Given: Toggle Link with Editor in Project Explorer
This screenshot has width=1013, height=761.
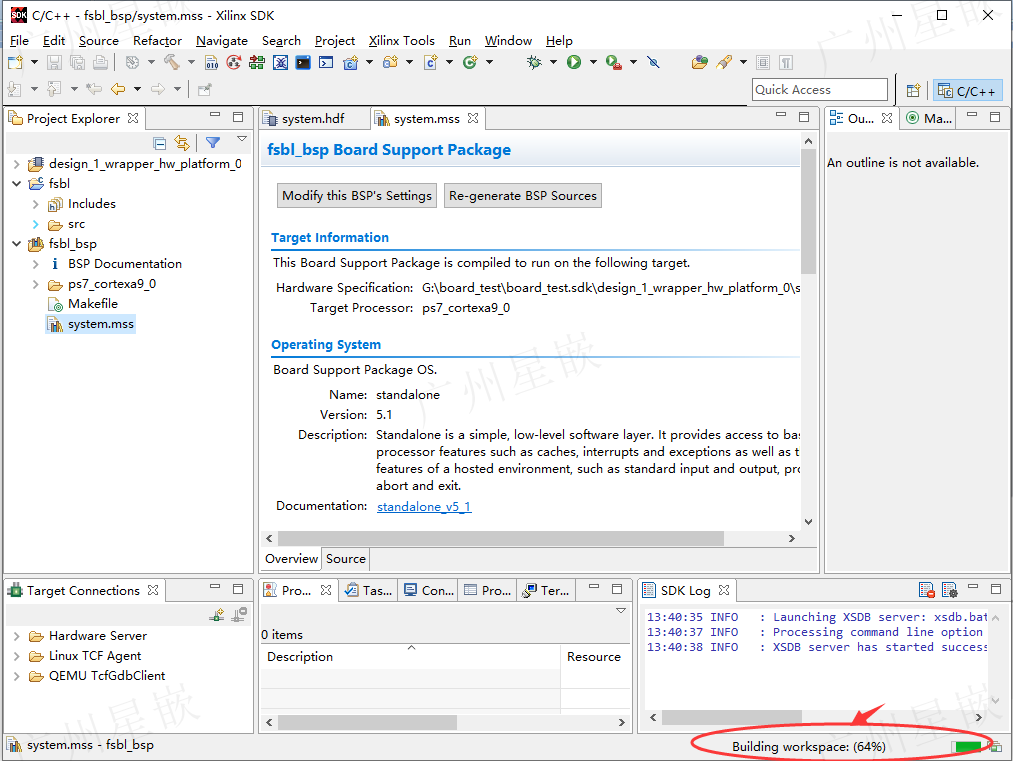Looking at the screenshot, I should [x=182, y=143].
